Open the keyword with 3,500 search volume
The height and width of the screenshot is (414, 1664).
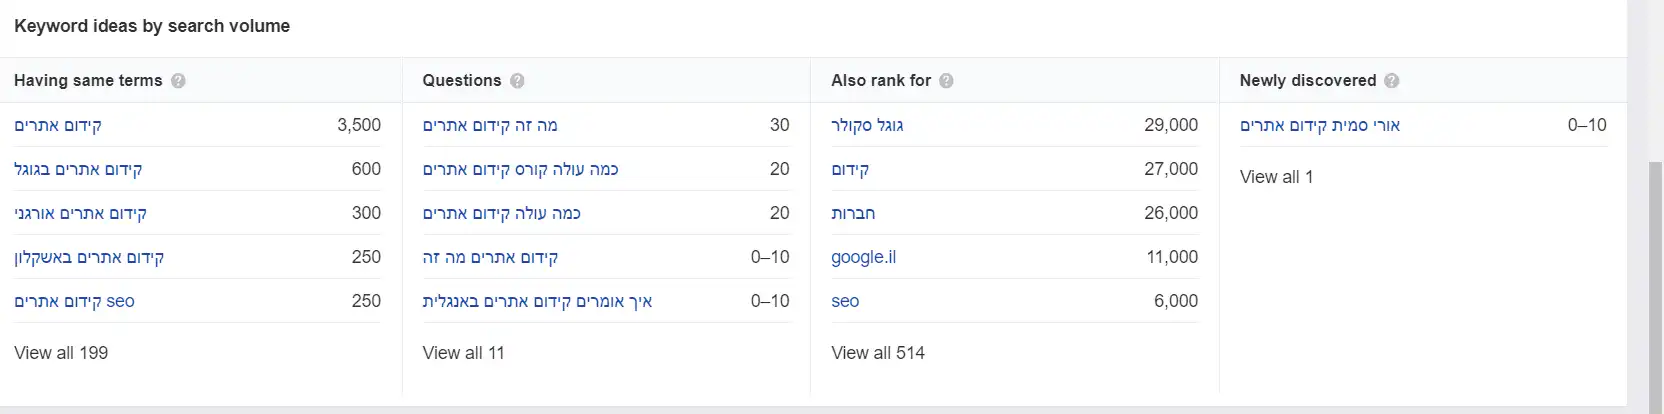(58, 125)
